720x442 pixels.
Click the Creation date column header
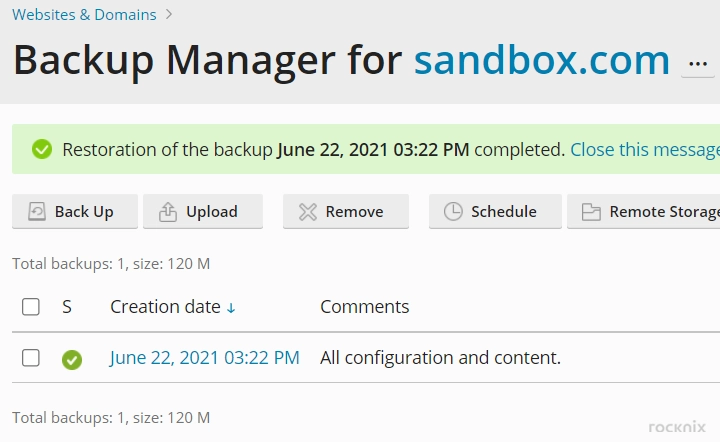pos(165,307)
